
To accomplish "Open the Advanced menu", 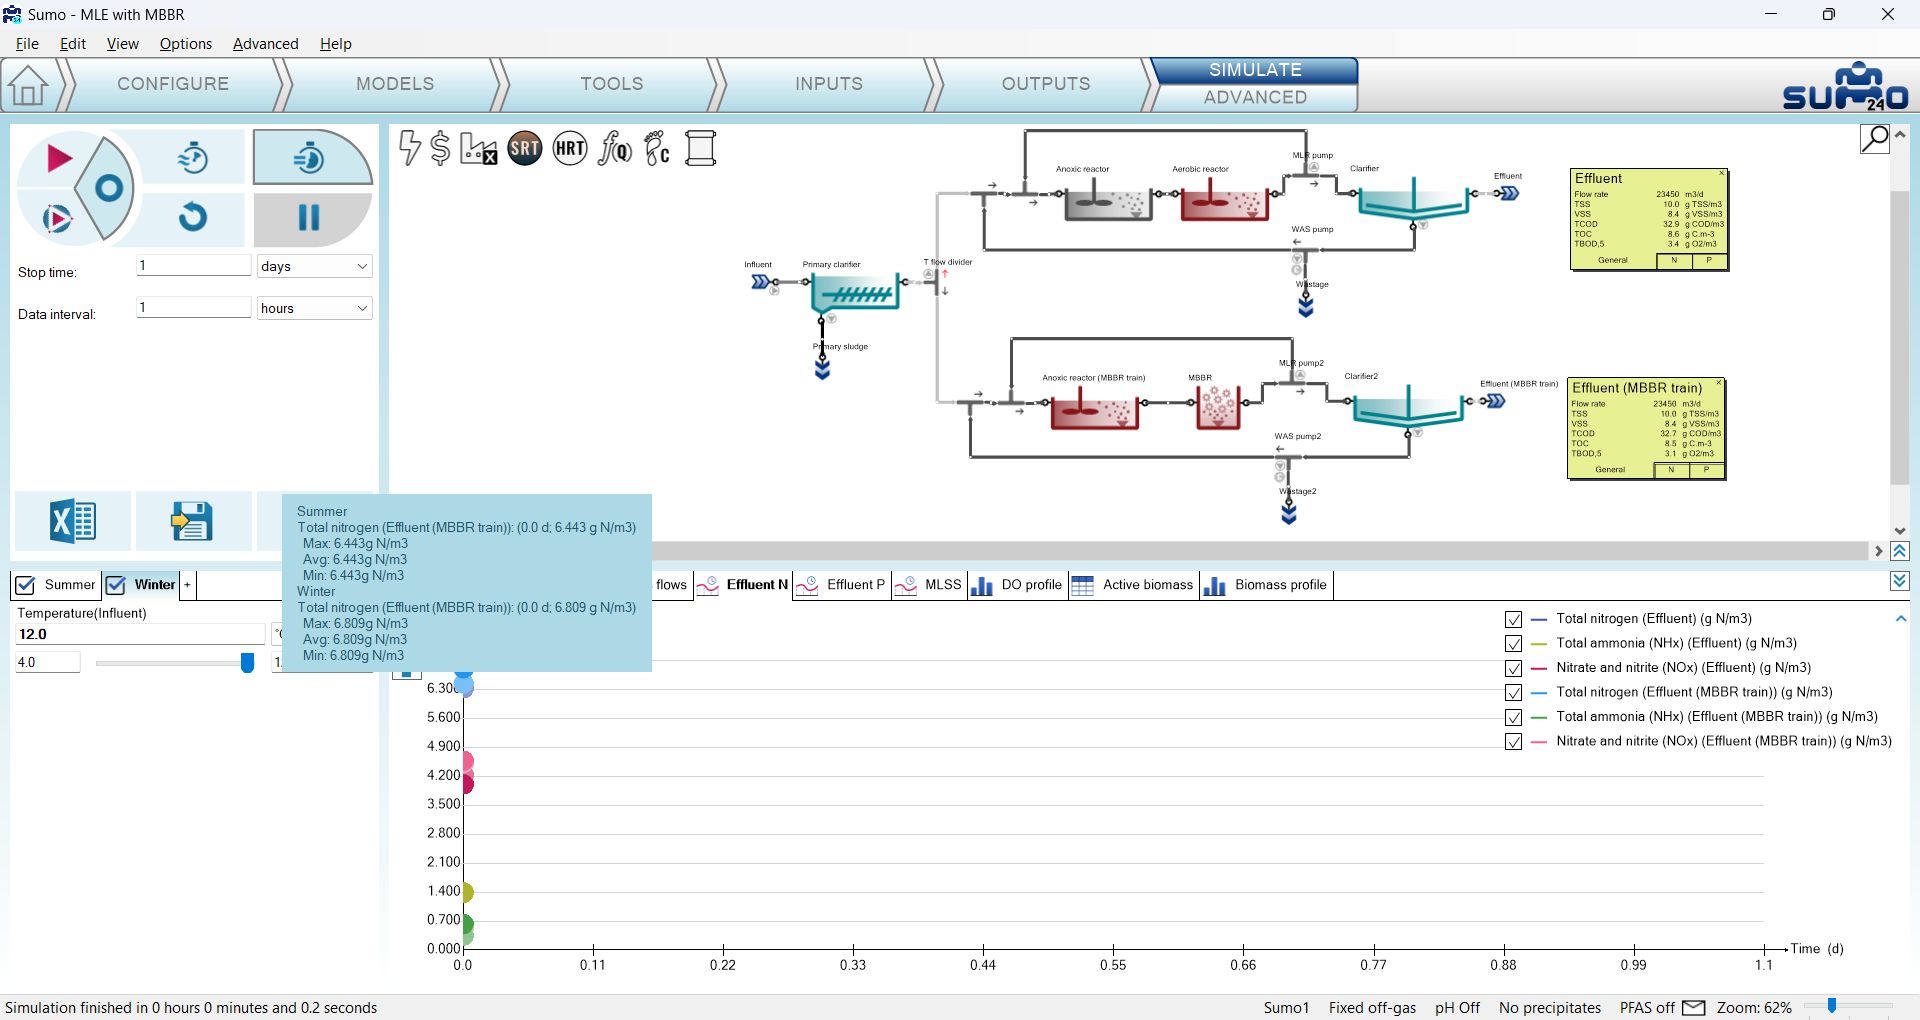I will click(x=265, y=44).
